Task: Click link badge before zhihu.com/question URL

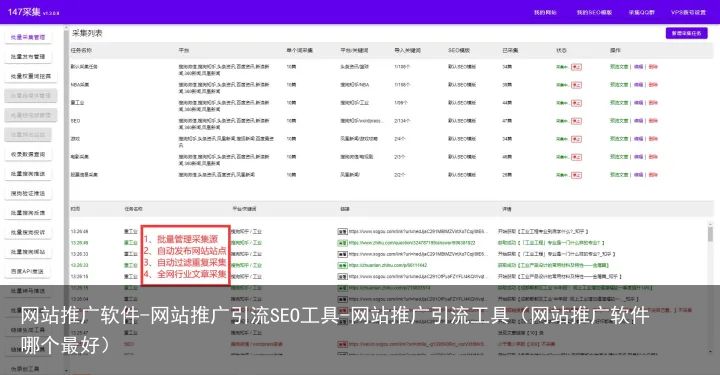Action: click(343, 243)
